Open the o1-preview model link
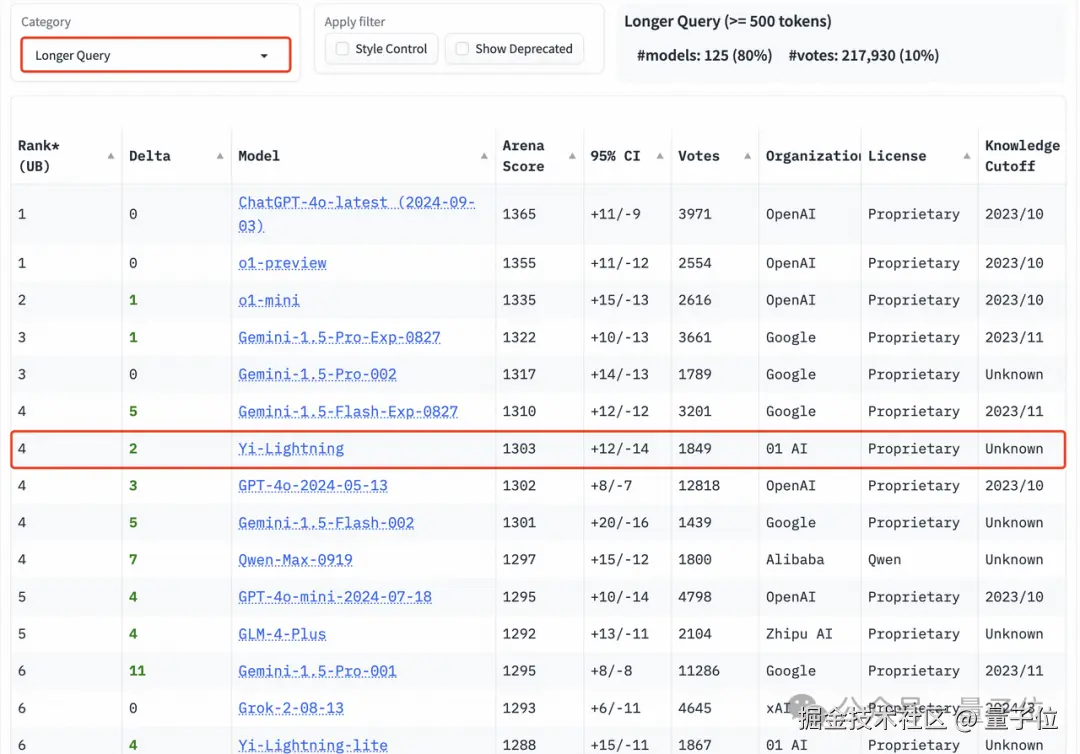This screenshot has height=754, width=1080. coord(282,263)
